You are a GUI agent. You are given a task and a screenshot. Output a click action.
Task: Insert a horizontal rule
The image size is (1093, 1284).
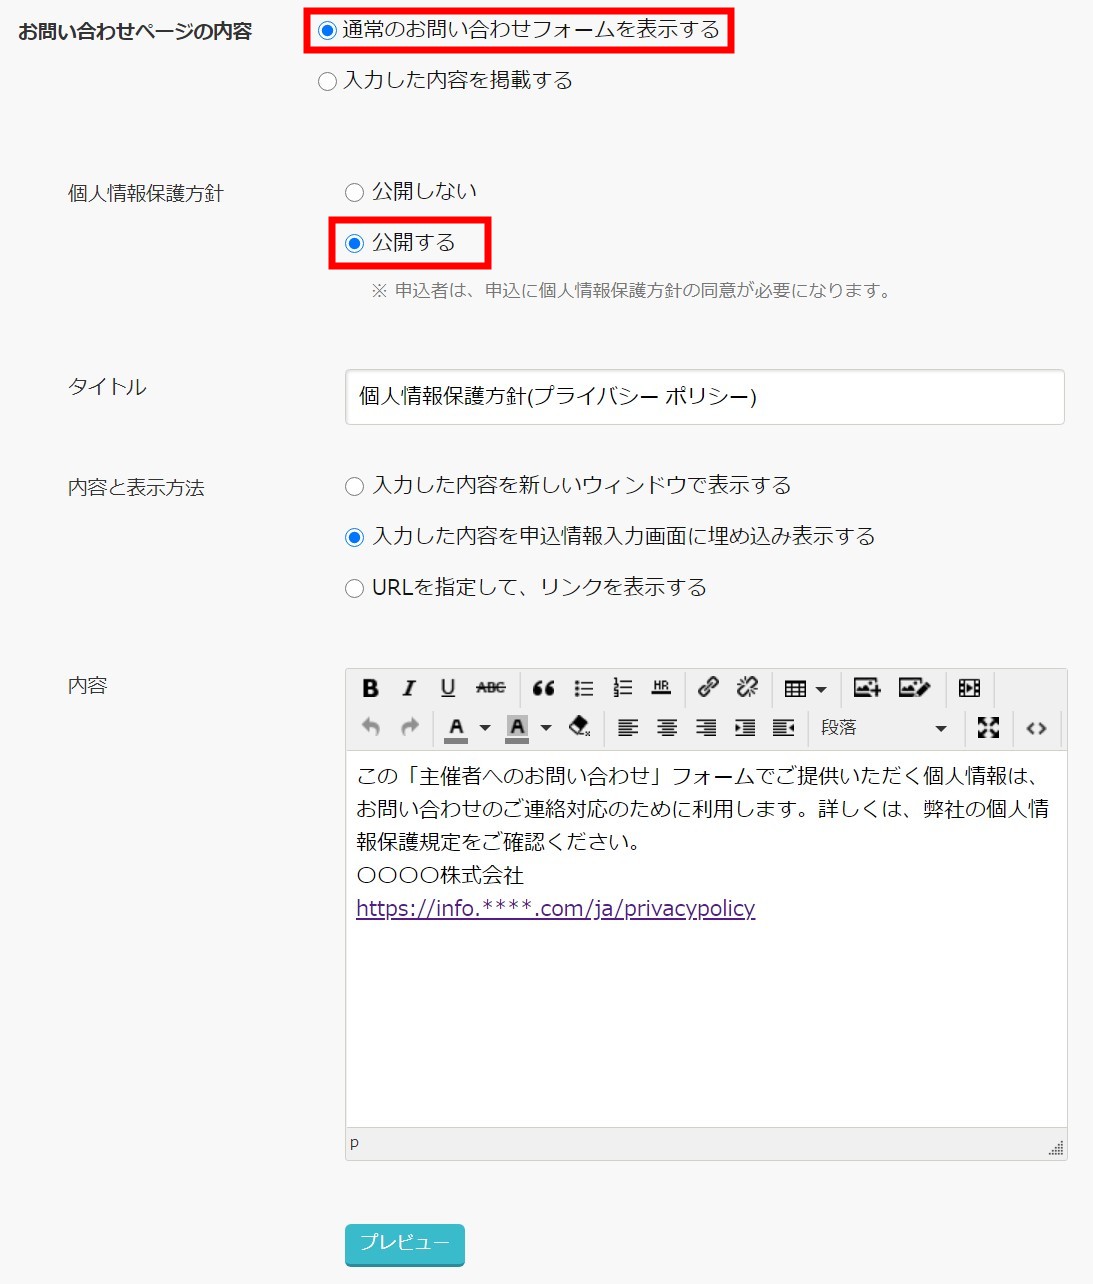pos(659,688)
